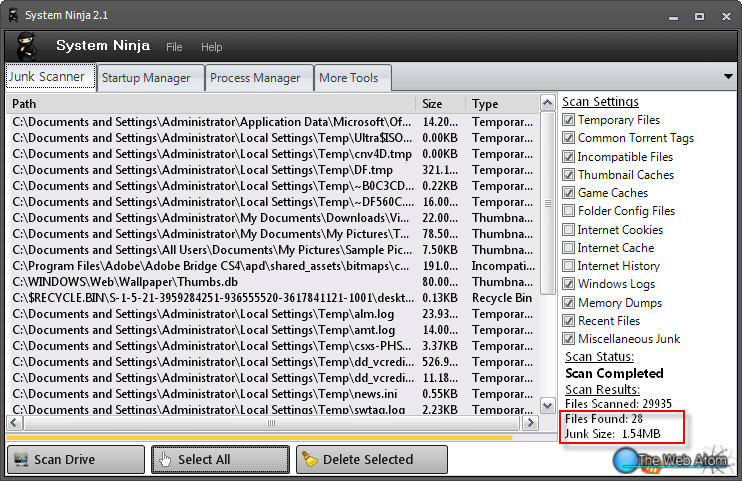Select the amt.log file row
The width and height of the screenshot is (742, 481).
click(x=273, y=330)
